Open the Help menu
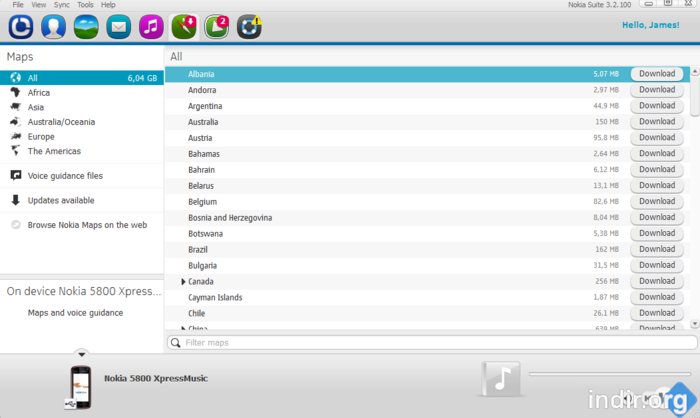The width and height of the screenshot is (700, 418). click(x=108, y=5)
